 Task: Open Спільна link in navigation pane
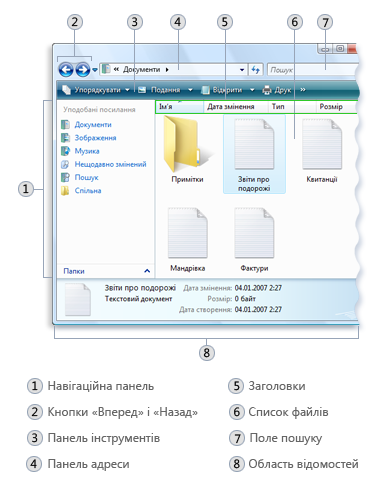pos(88,191)
